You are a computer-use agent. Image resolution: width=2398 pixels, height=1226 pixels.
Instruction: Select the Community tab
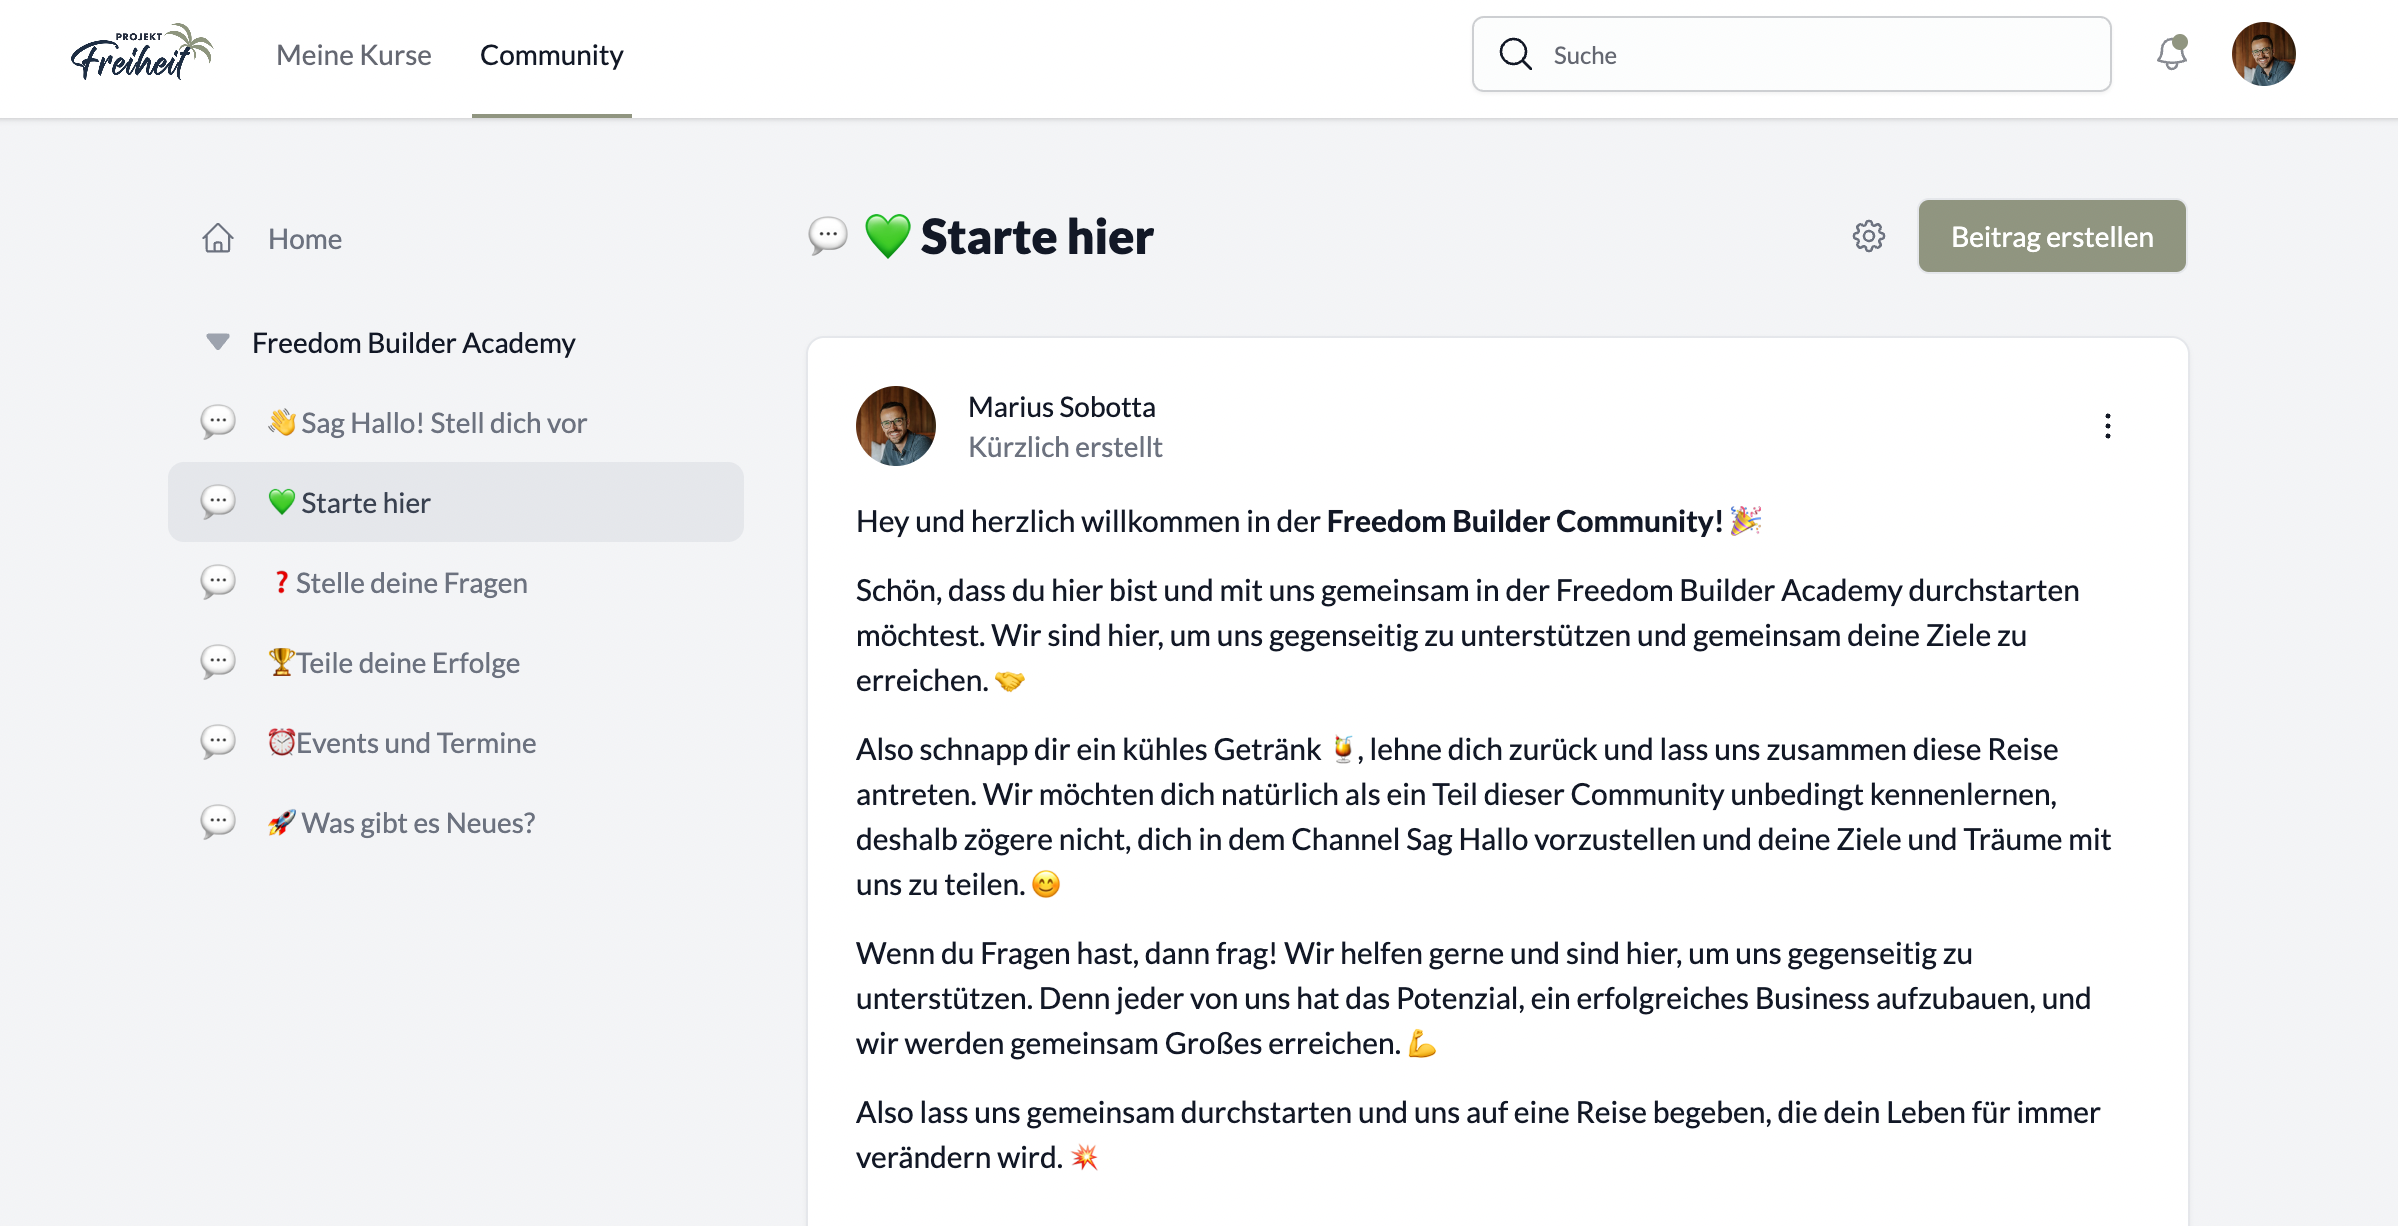tap(551, 55)
